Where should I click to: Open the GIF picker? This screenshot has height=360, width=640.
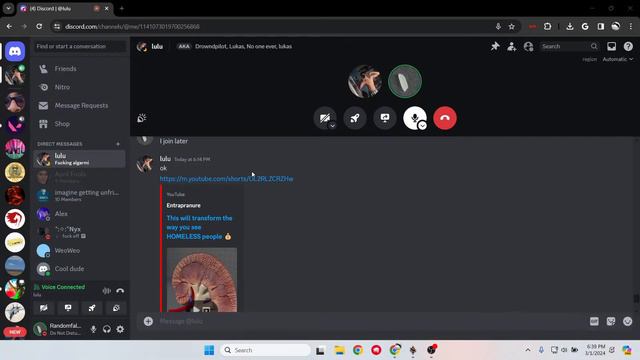click(x=594, y=322)
